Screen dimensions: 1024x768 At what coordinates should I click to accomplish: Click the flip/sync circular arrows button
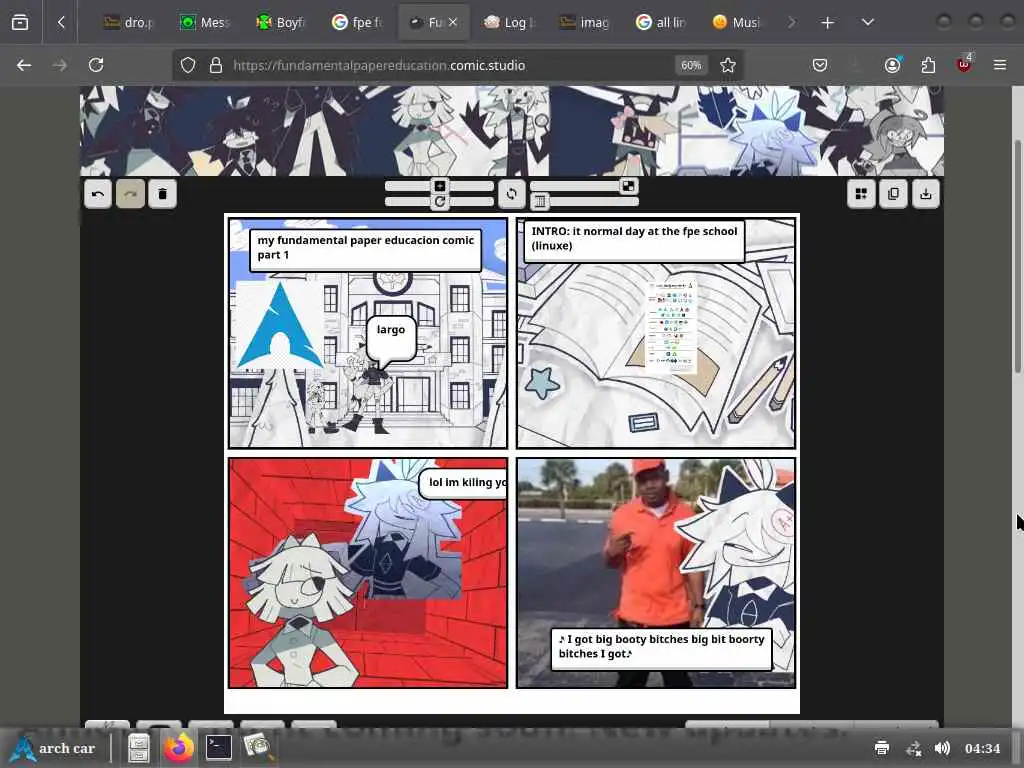(x=511, y=194)
